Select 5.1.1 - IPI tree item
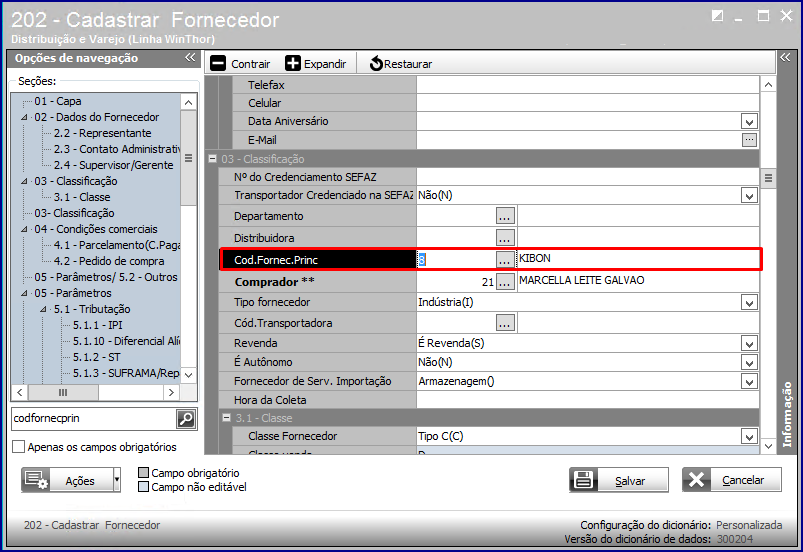This screenshot has height=552, width=803. [98, 325]
